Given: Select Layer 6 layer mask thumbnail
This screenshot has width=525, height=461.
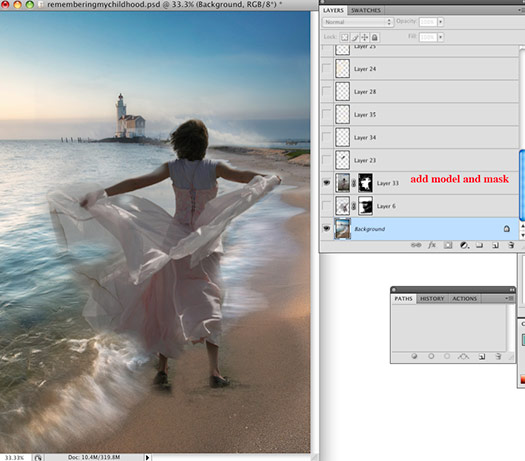Looking at the screenshot, I should pos(365,206).
